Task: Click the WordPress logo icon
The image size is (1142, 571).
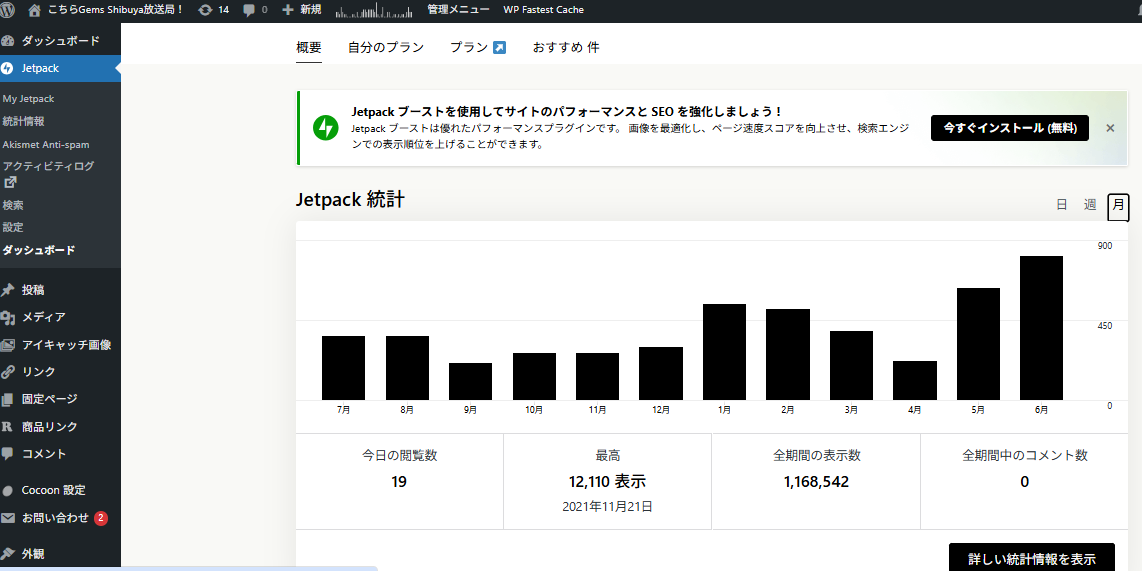Action: [x=7, y=10]
